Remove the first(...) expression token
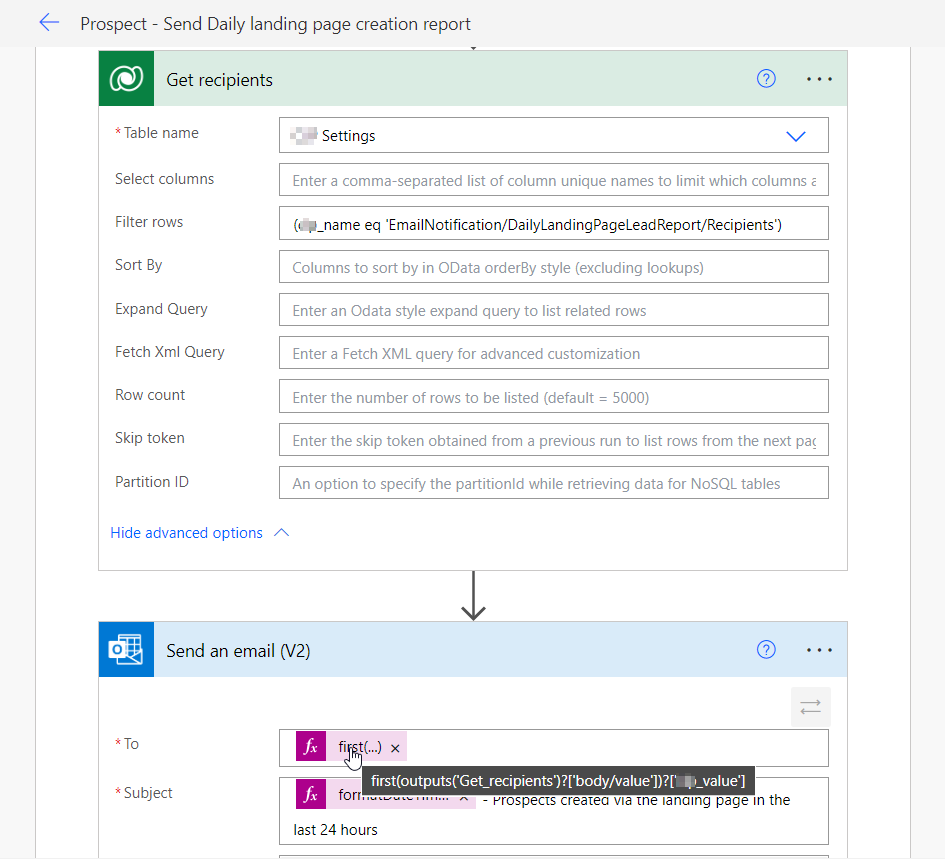This screenshot has width=945, height=859. coord(395,748)
